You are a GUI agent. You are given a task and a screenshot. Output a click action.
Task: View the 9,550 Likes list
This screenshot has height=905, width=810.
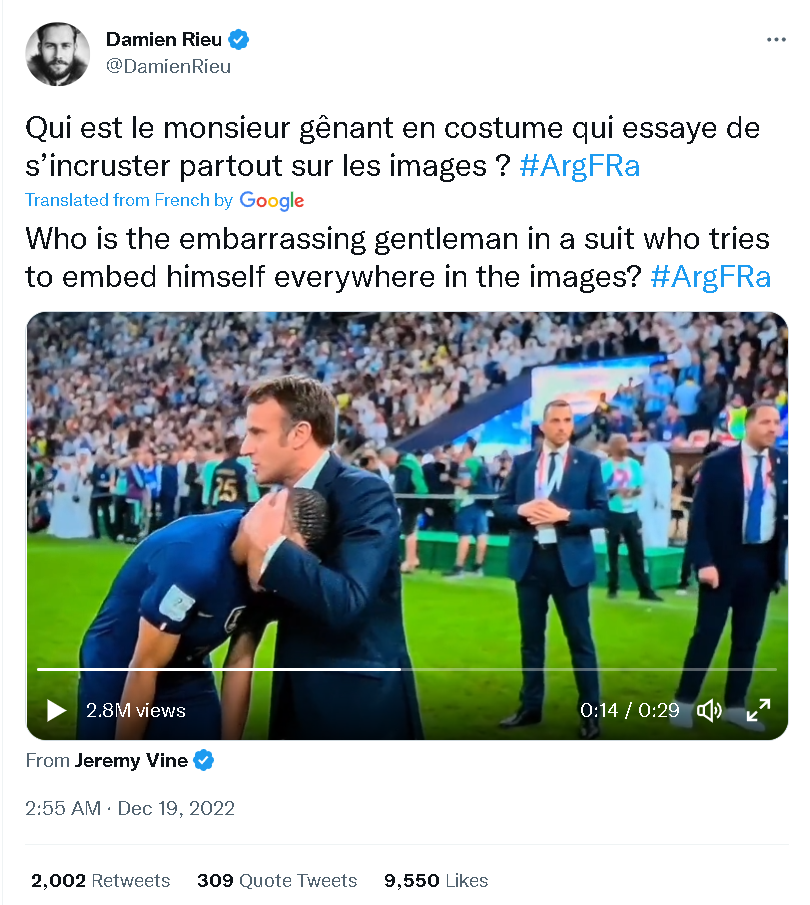click(436, 881)
